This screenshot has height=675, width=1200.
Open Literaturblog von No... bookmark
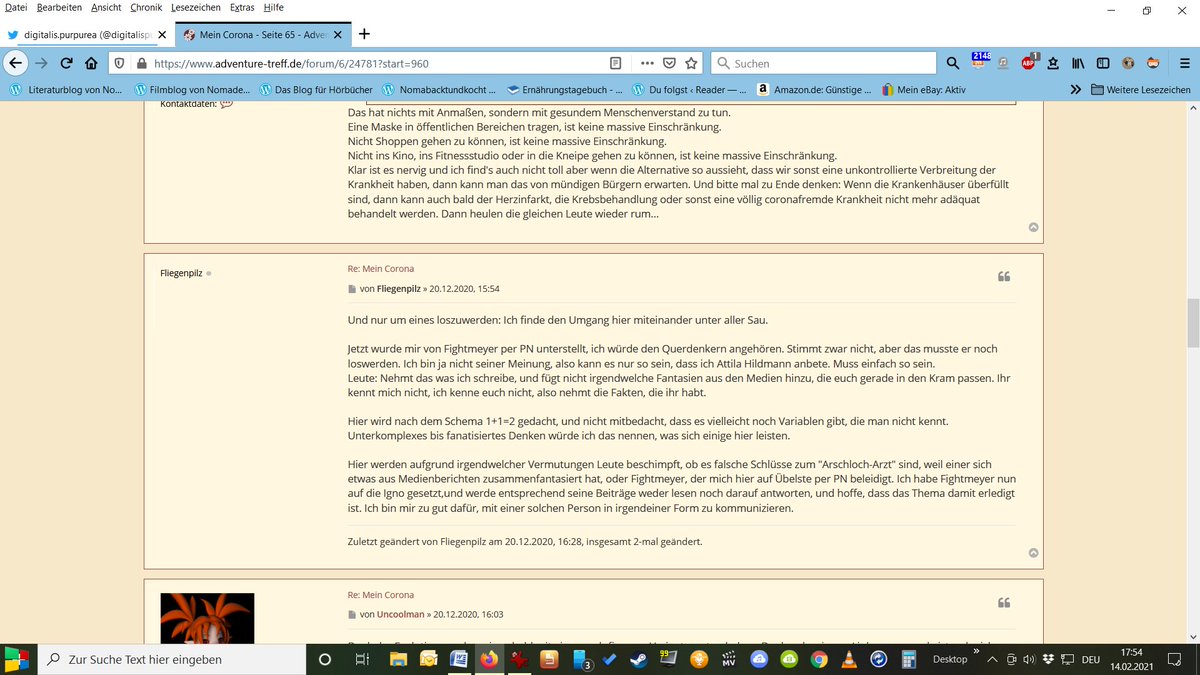pos(65,89)
